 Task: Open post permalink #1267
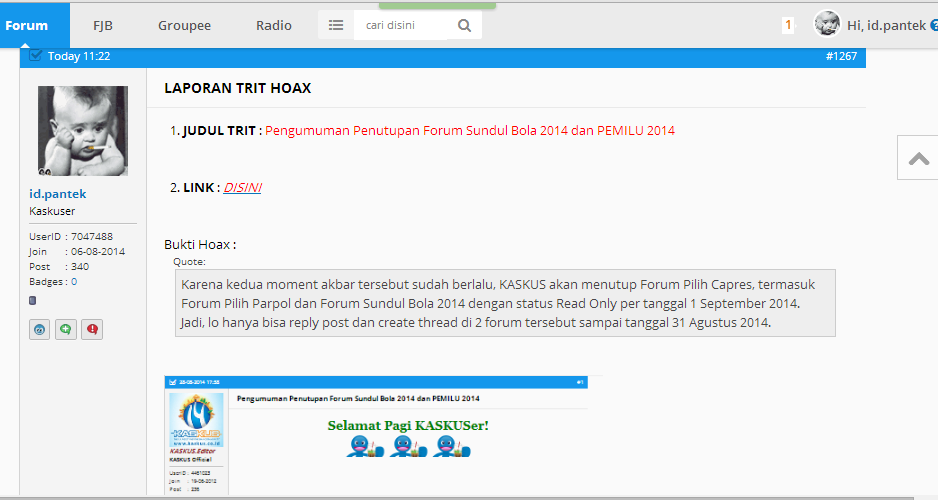(841, 56)
